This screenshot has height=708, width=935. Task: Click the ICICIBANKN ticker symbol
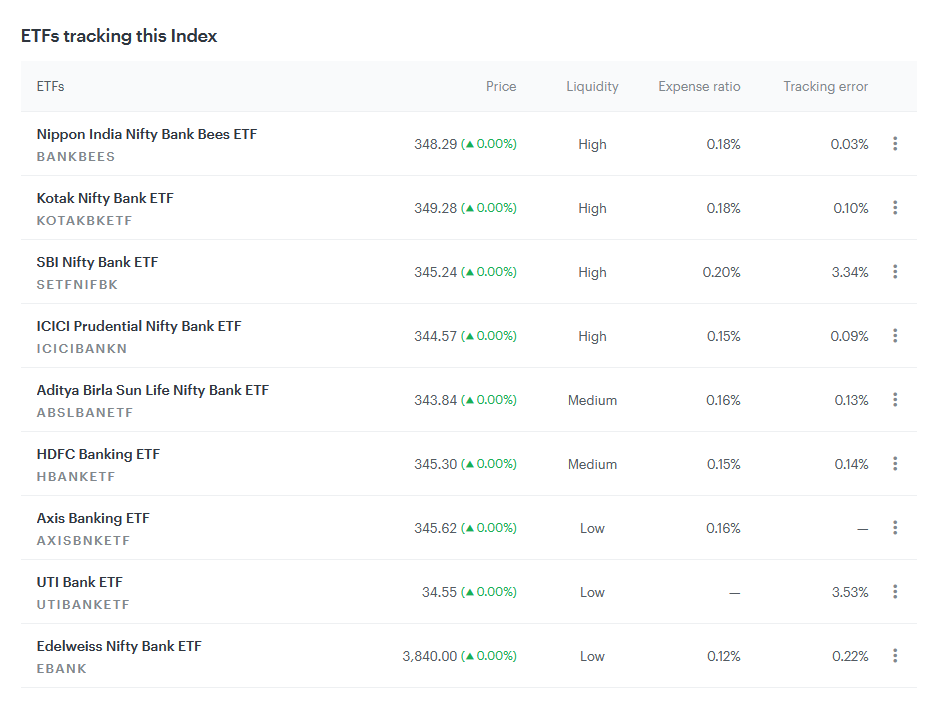[x=82, y=349]
